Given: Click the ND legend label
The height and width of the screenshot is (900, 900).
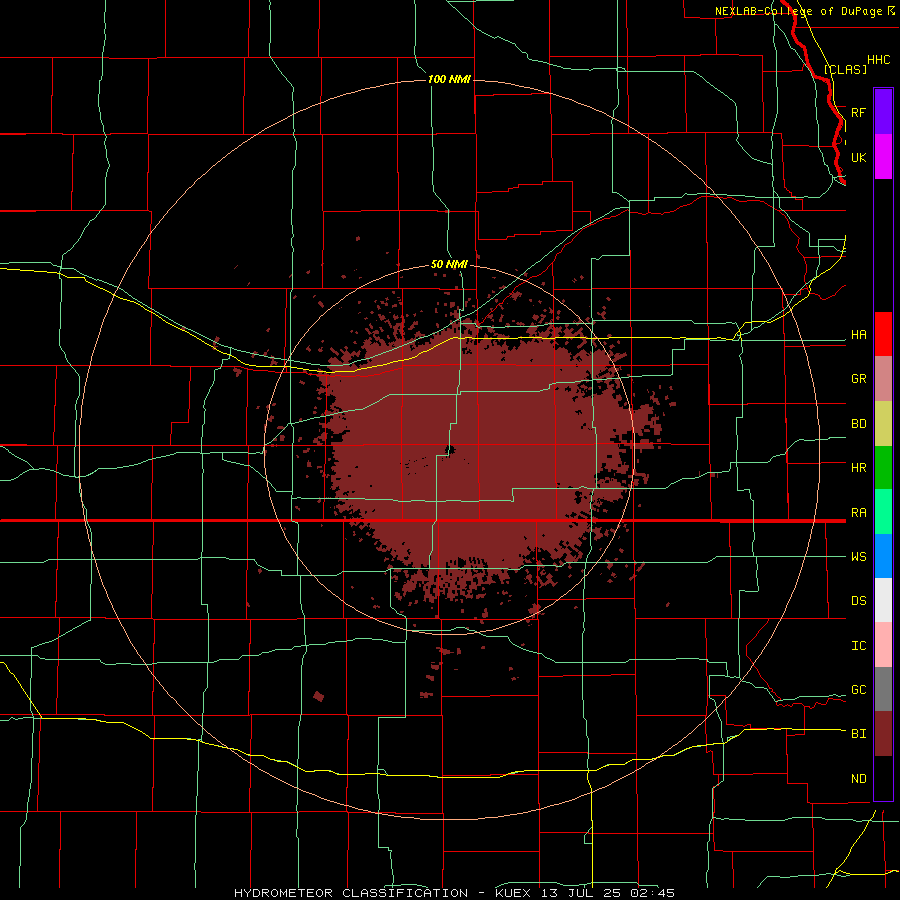Looking at the screenshot, I should pyautogui.click(x=858, y=779).
